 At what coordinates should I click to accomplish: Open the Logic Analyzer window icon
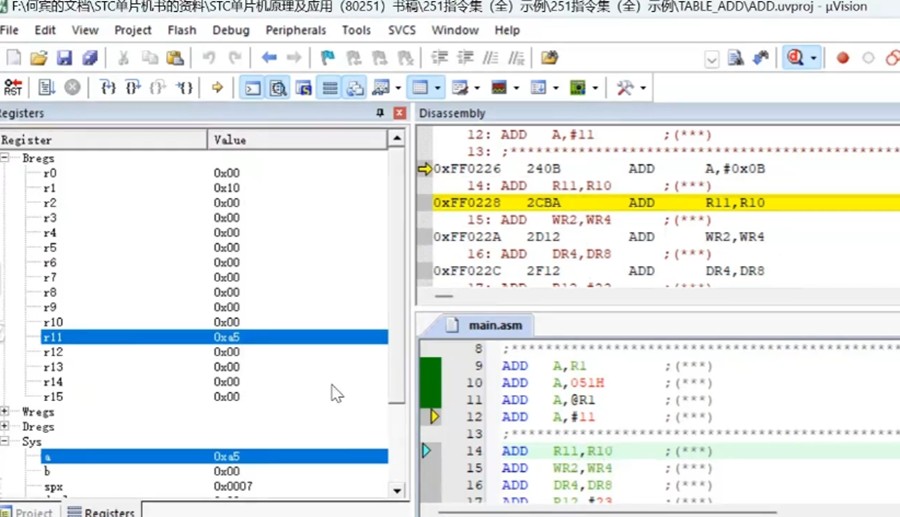pos(499,88)
